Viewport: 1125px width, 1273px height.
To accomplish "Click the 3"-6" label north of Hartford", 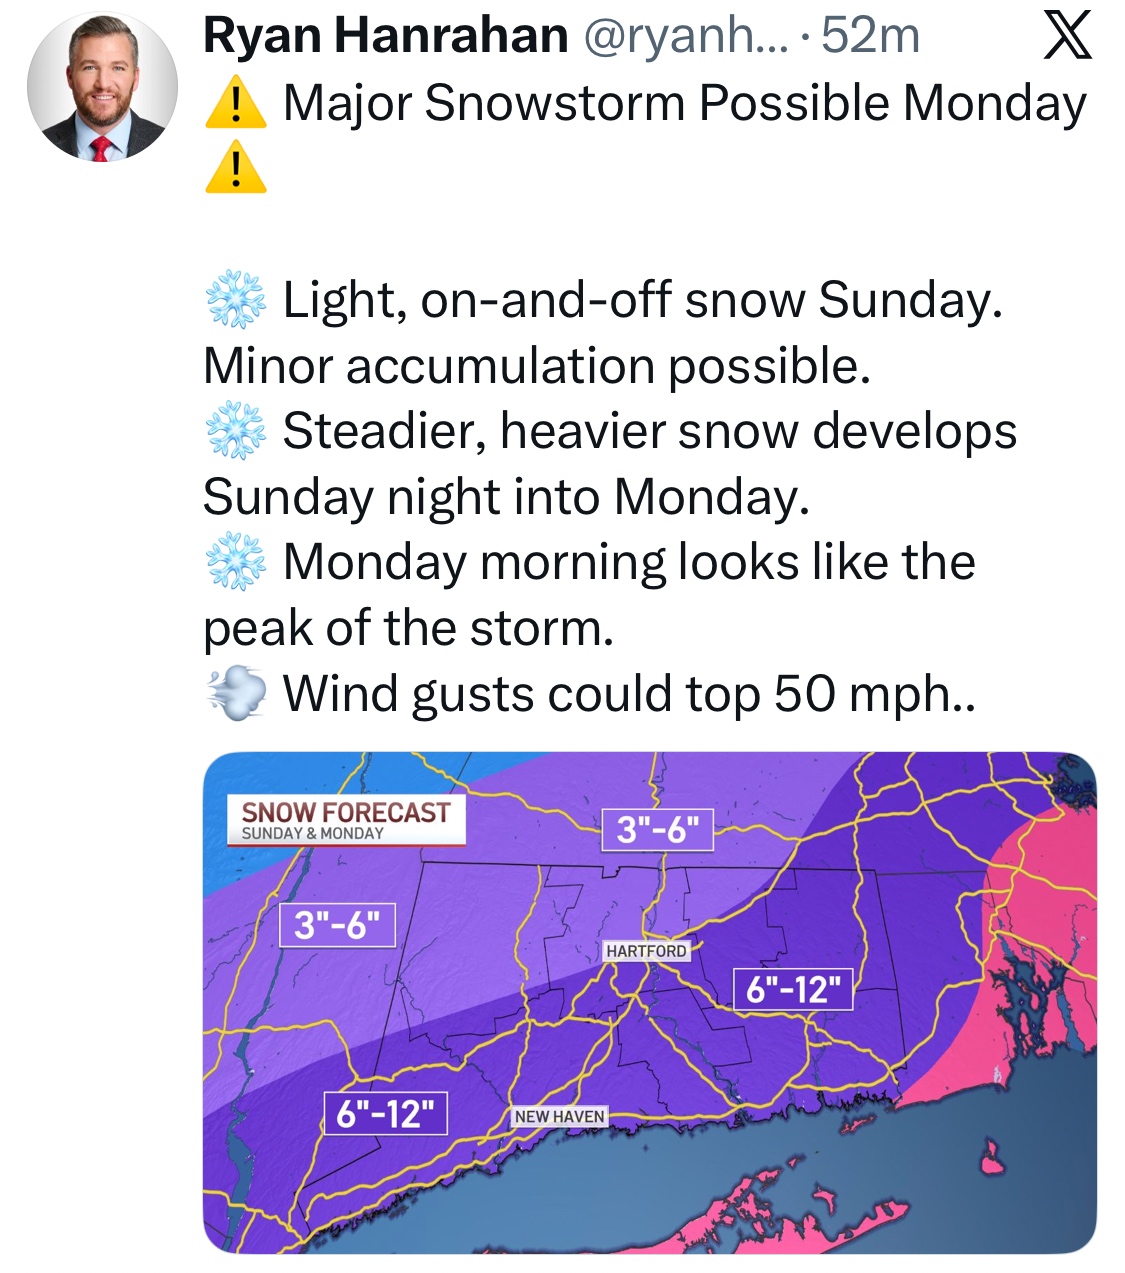I will (x=657, y=829).
